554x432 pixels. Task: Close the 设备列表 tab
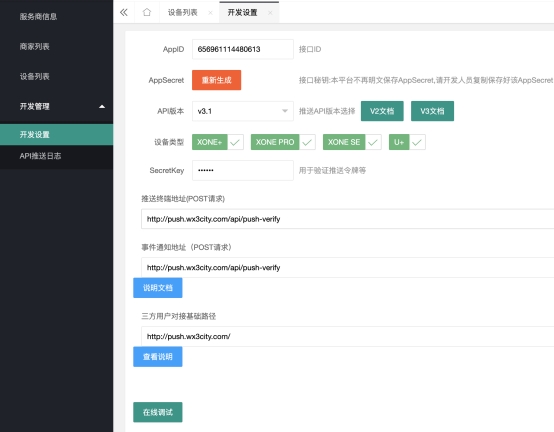click(x=210, y=13)
